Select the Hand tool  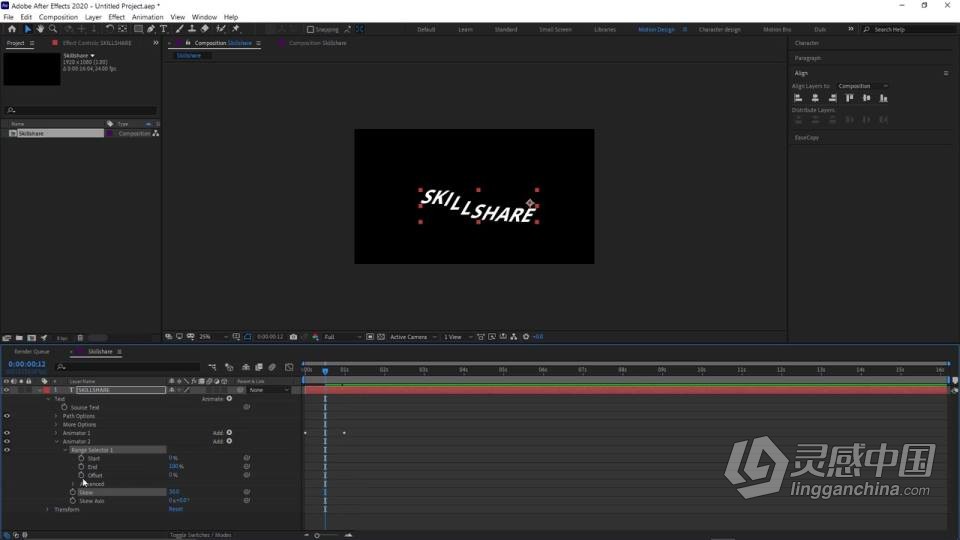coord(40,29)
